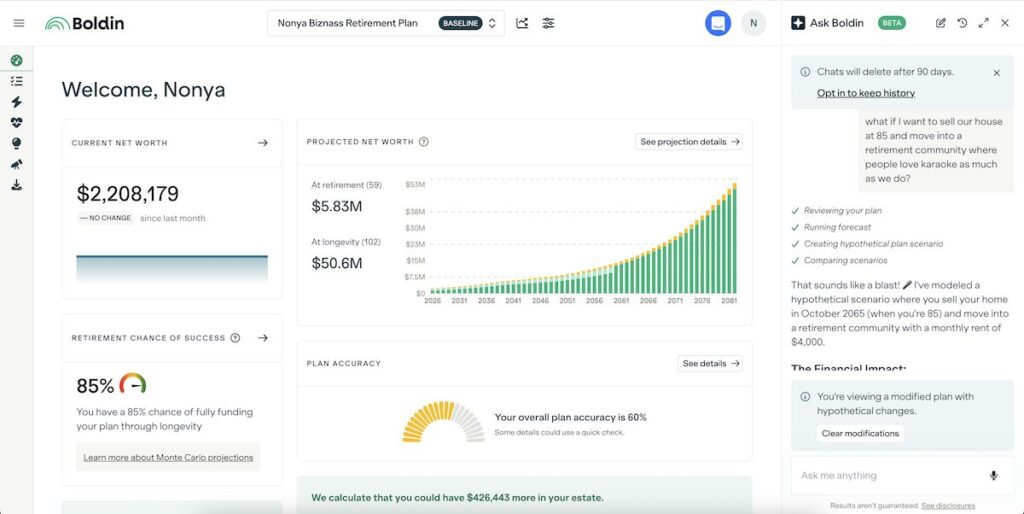Click the BASELINE badge
Viewport: 1024px width, 514px height.
(x=460, y=23)
